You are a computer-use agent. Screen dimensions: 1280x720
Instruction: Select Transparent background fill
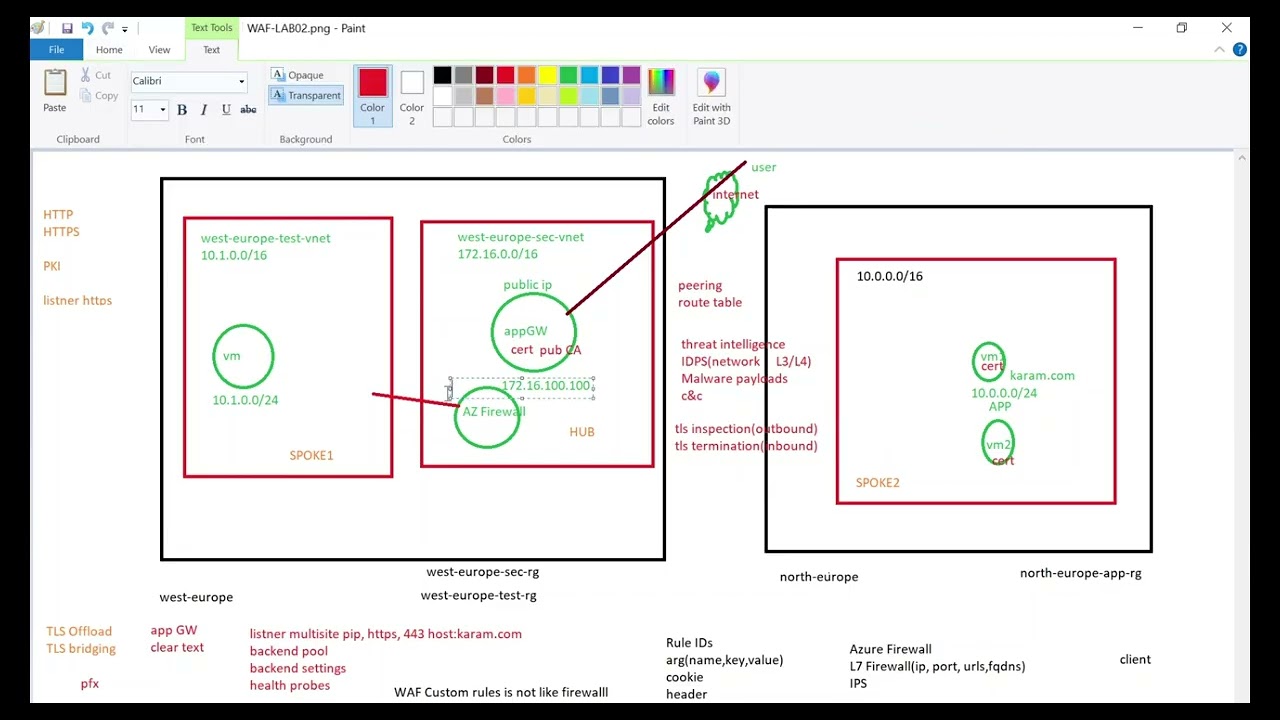[x=306, y=95]
